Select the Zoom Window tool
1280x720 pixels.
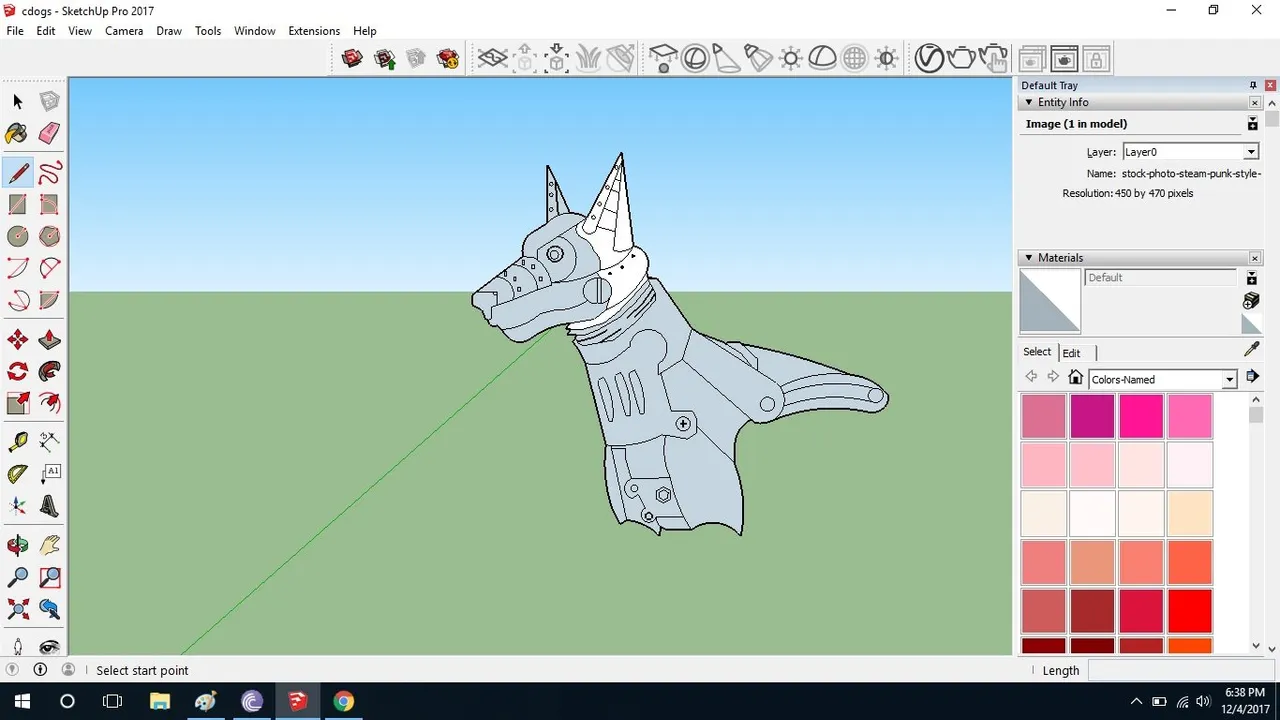[50, 578]
